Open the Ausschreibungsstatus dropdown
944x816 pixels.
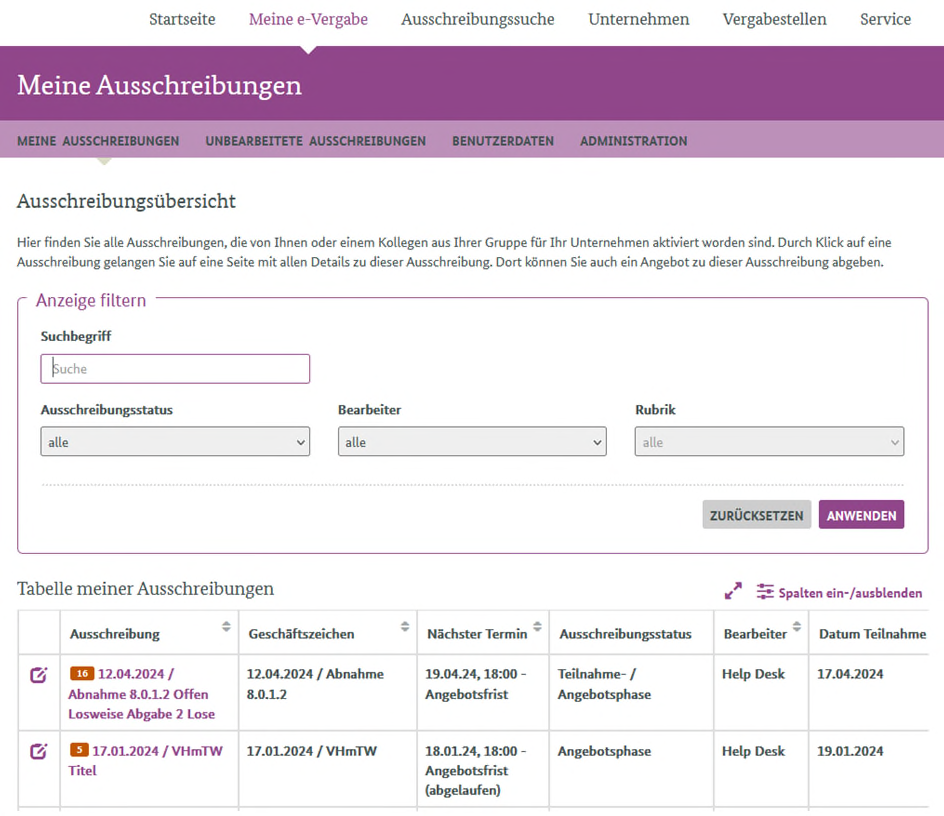175,442
